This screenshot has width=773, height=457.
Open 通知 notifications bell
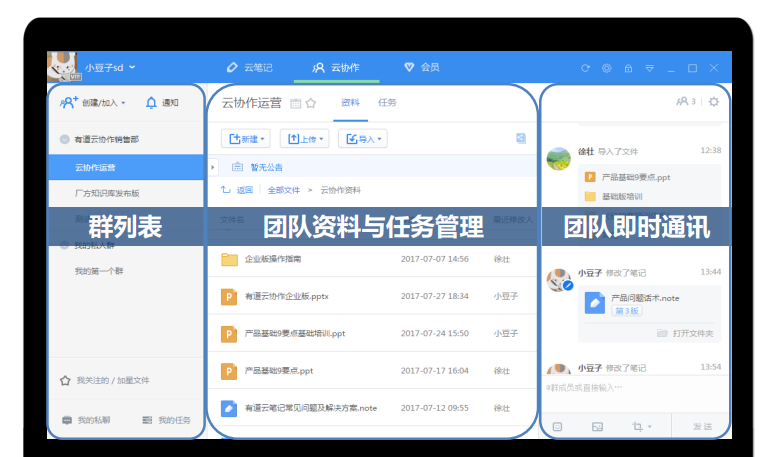[x=162, y=103]
